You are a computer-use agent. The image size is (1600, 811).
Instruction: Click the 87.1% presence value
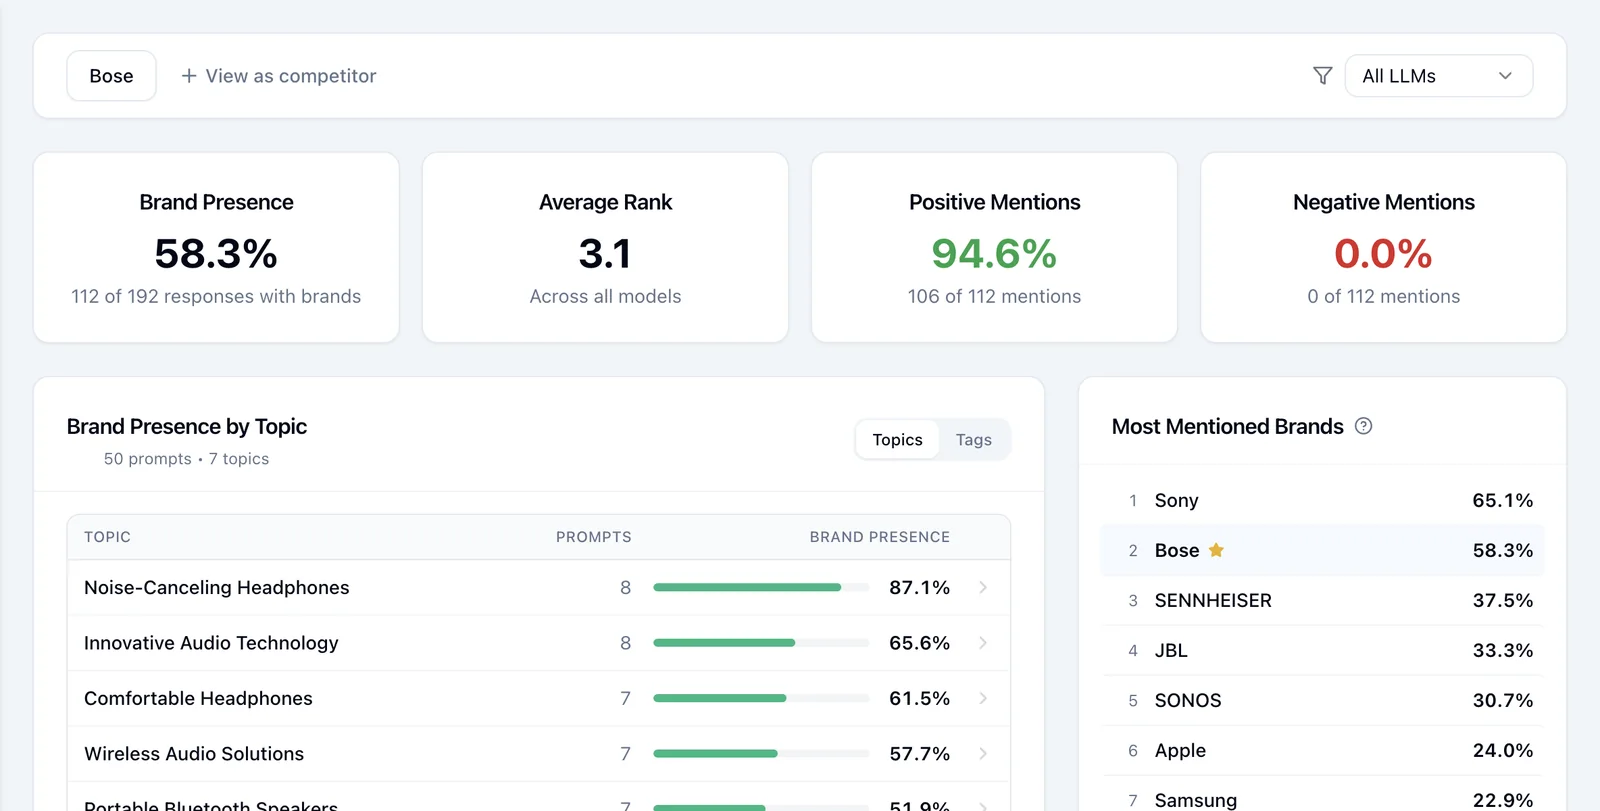(919, 587)
